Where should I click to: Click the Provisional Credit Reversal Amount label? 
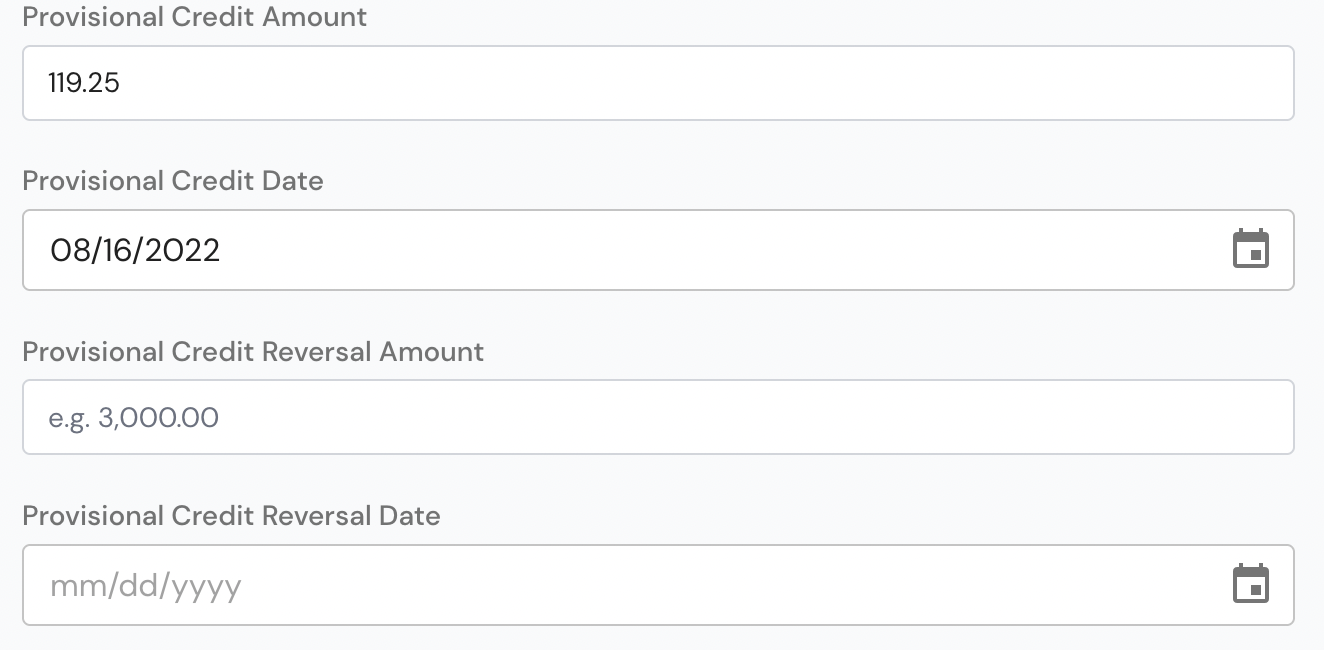[x=253, y=352]
